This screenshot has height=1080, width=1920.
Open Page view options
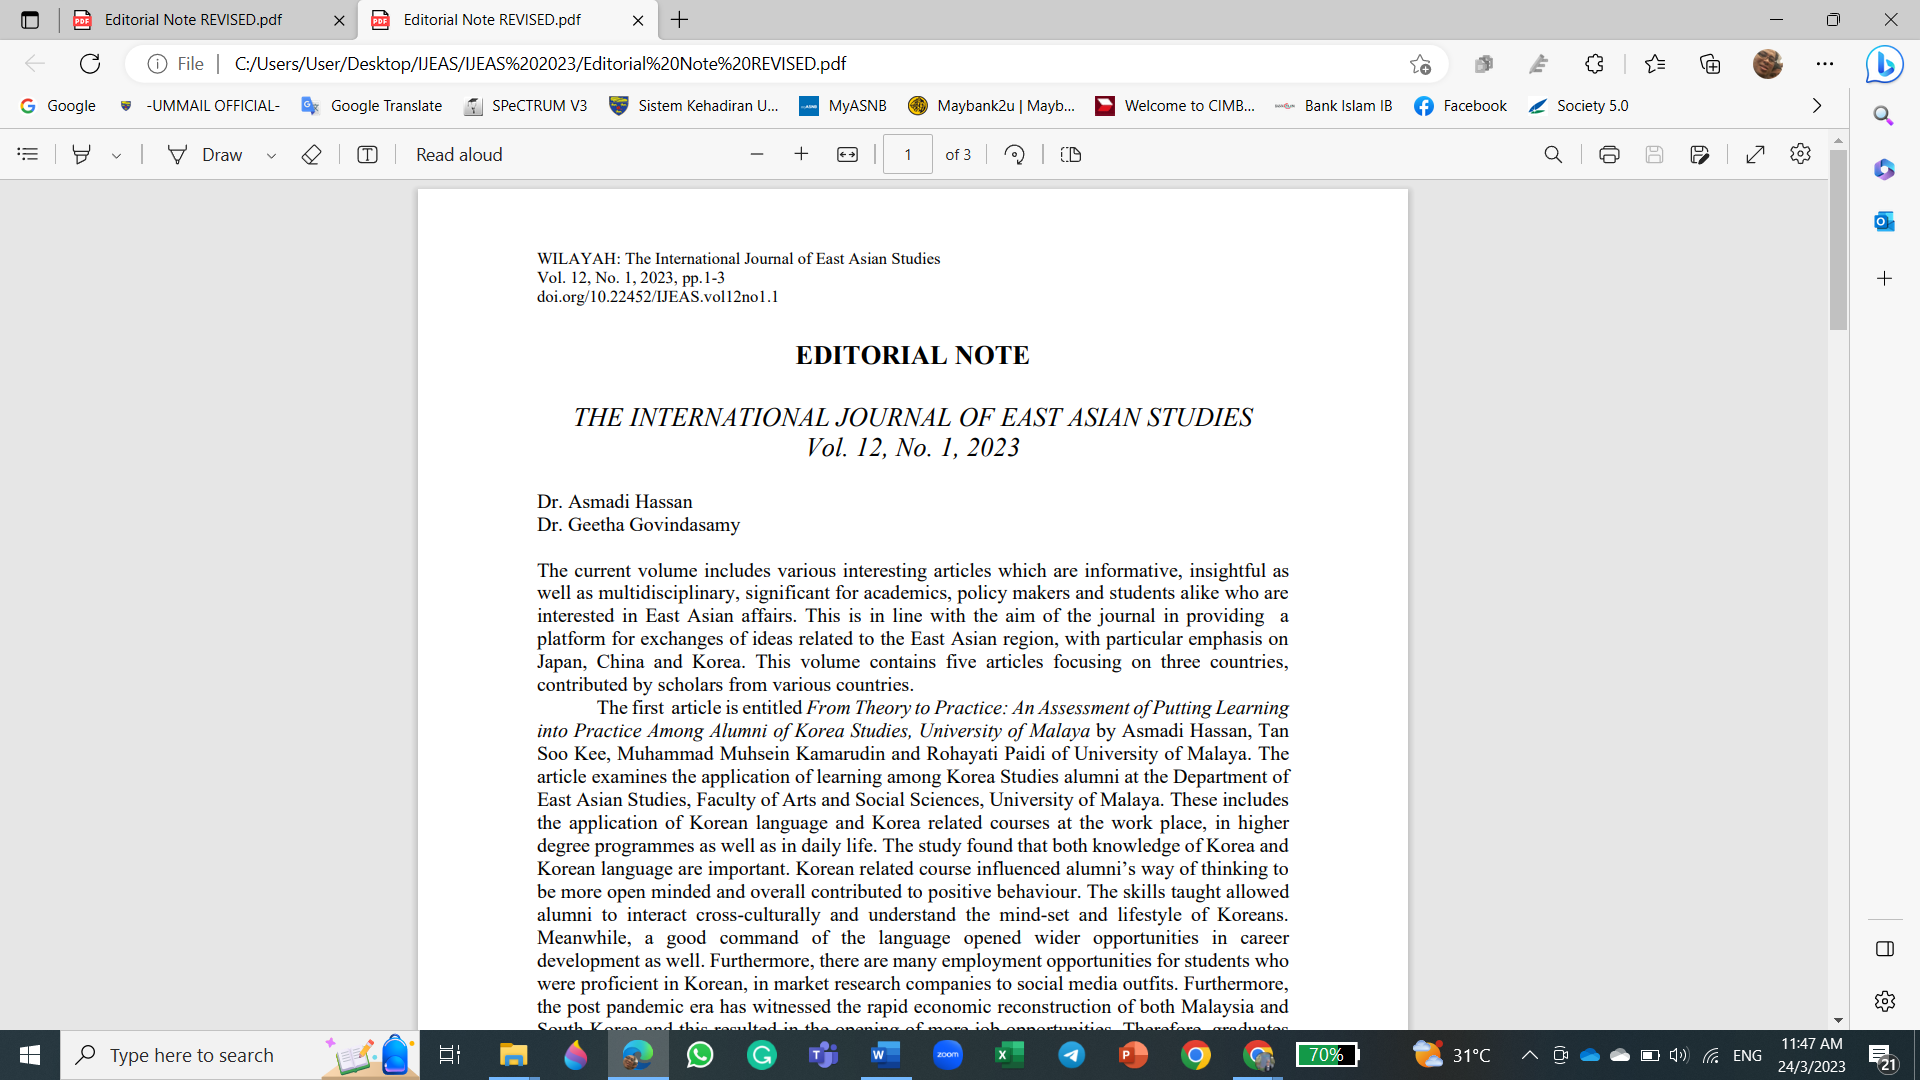click(x=1070, y=154)
